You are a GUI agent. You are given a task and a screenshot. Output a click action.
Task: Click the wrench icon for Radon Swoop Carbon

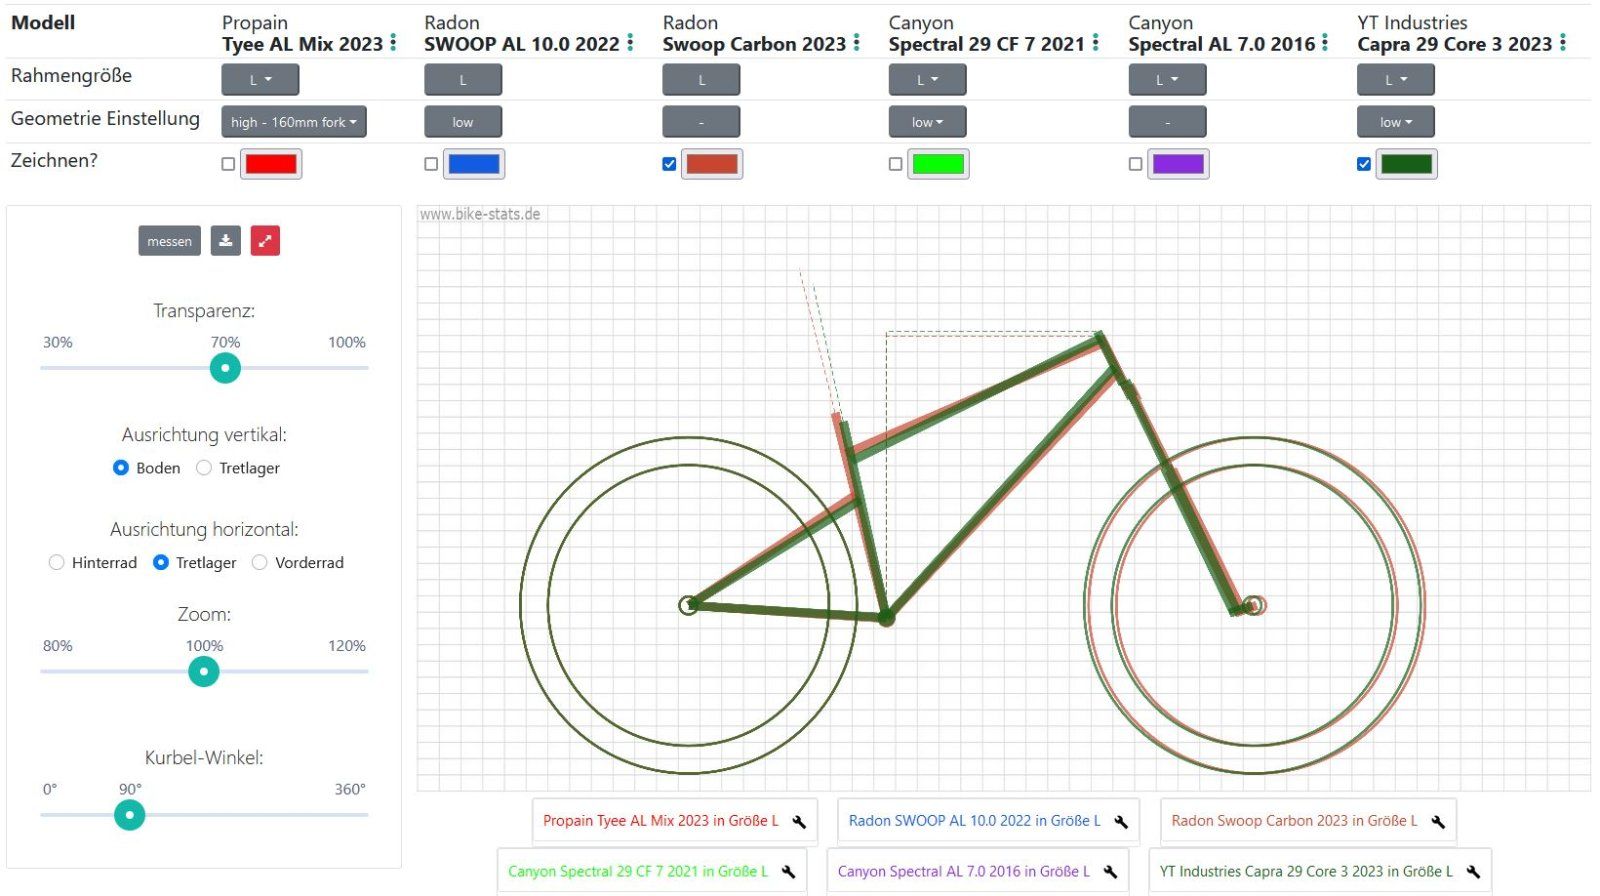[1438, 822]
